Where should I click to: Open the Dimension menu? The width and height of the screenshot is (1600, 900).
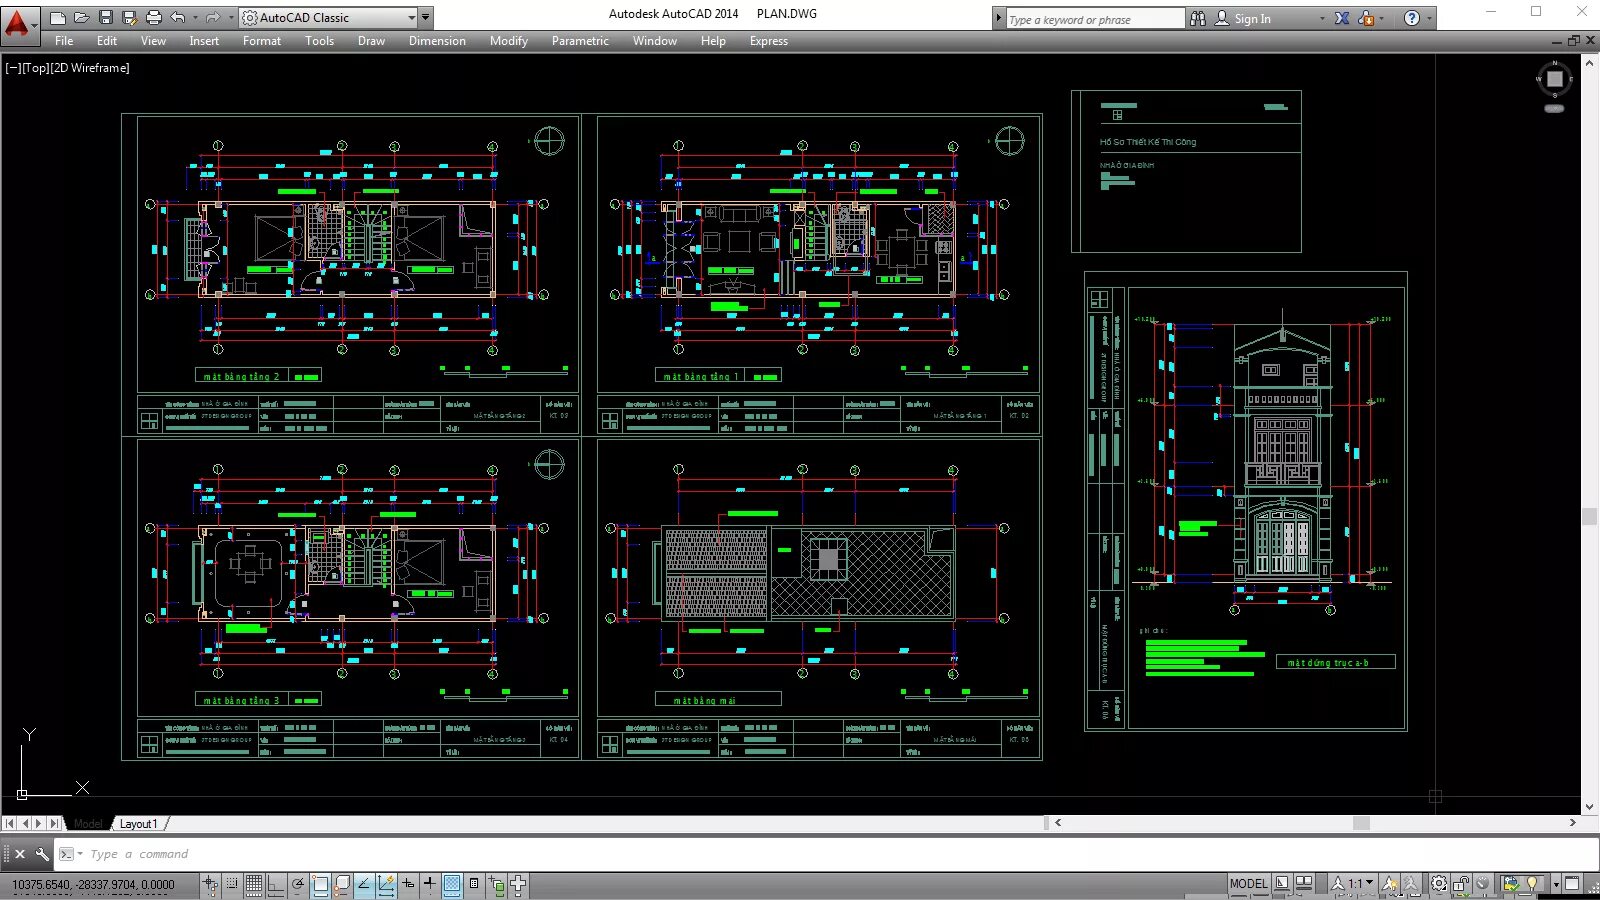[x=437, y=41]
